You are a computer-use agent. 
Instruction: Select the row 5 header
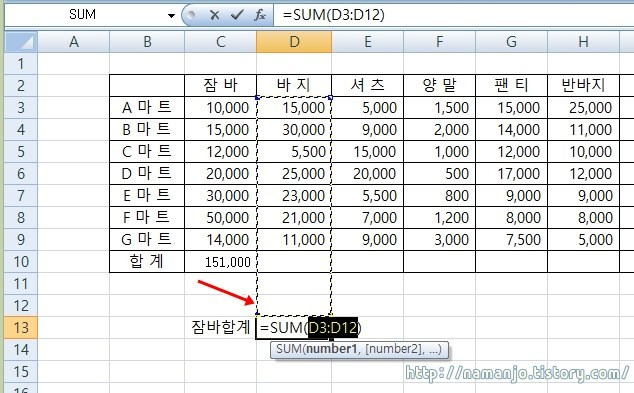point(21,152)
